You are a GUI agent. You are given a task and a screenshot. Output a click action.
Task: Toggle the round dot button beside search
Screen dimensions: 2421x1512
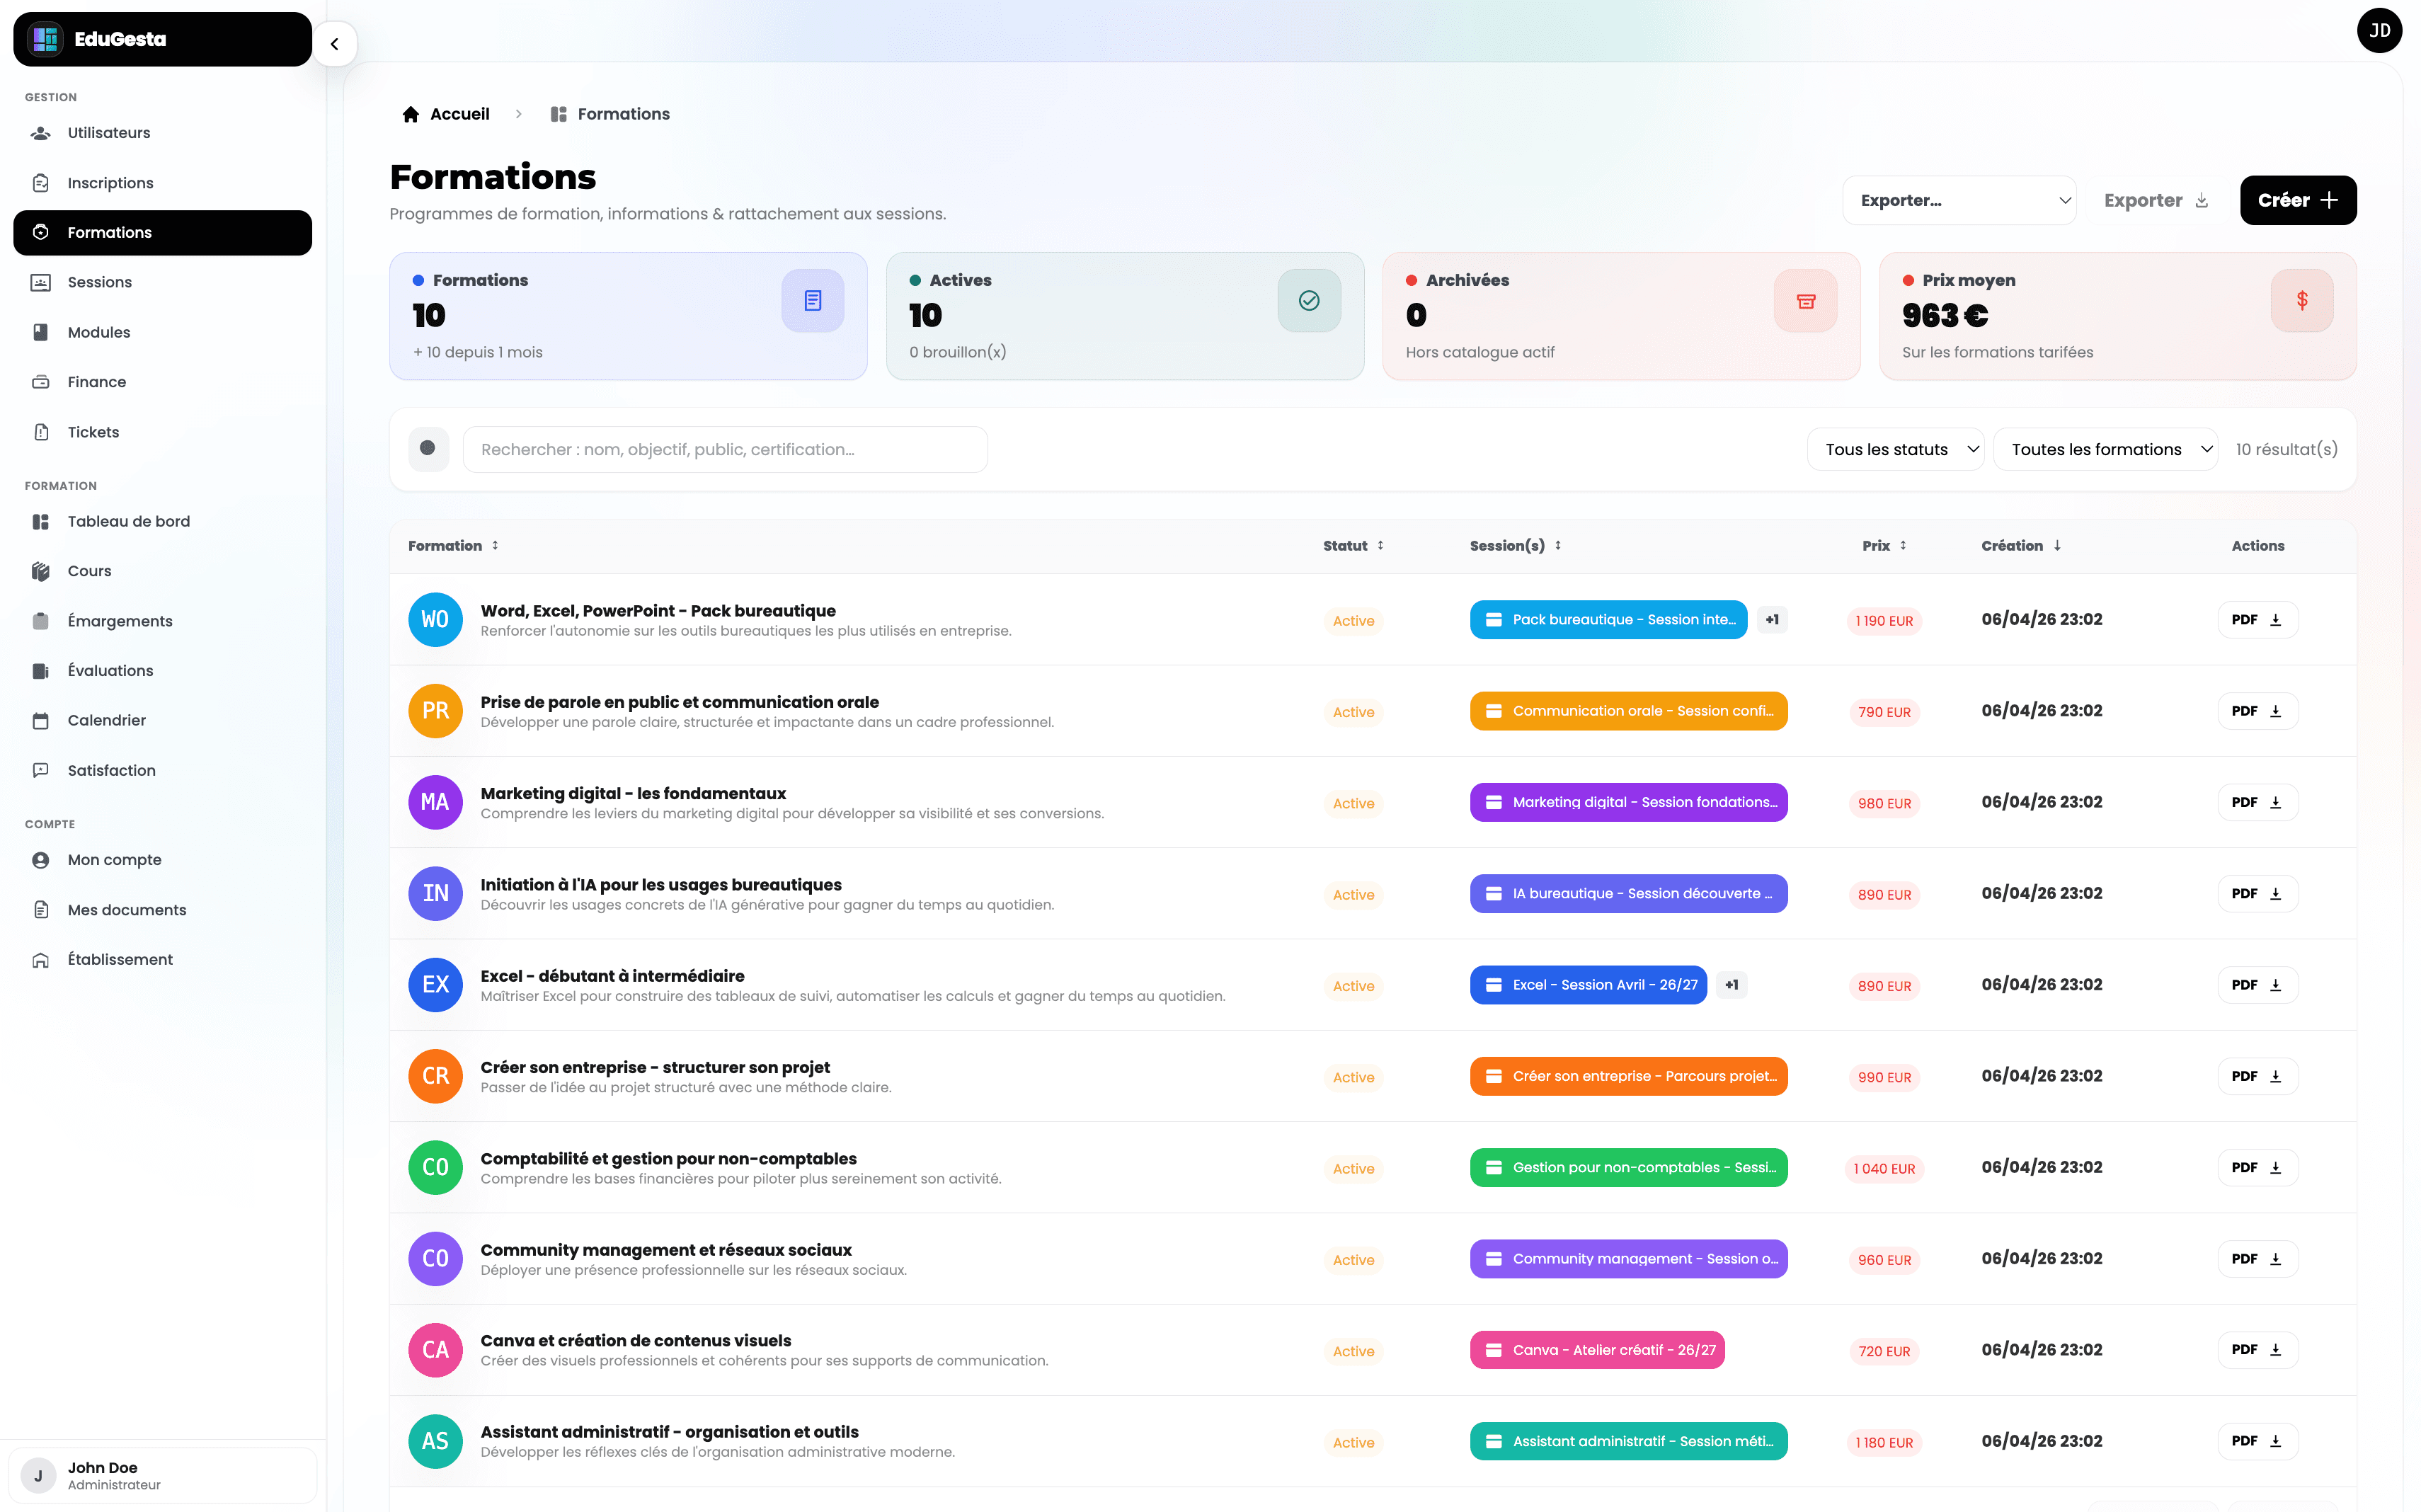(x=428, y=449)
